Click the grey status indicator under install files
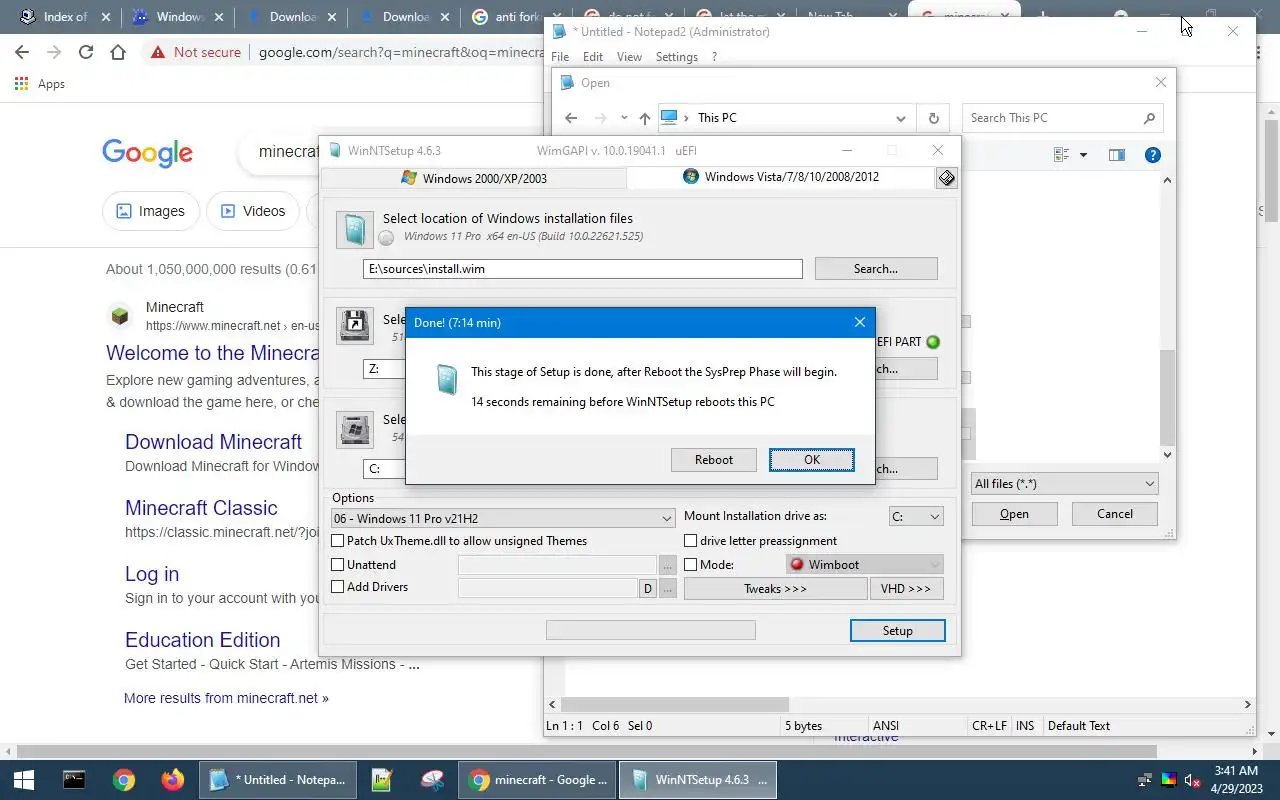The height and width of the screenshot is (800, 1280). [x=387, y=237]
